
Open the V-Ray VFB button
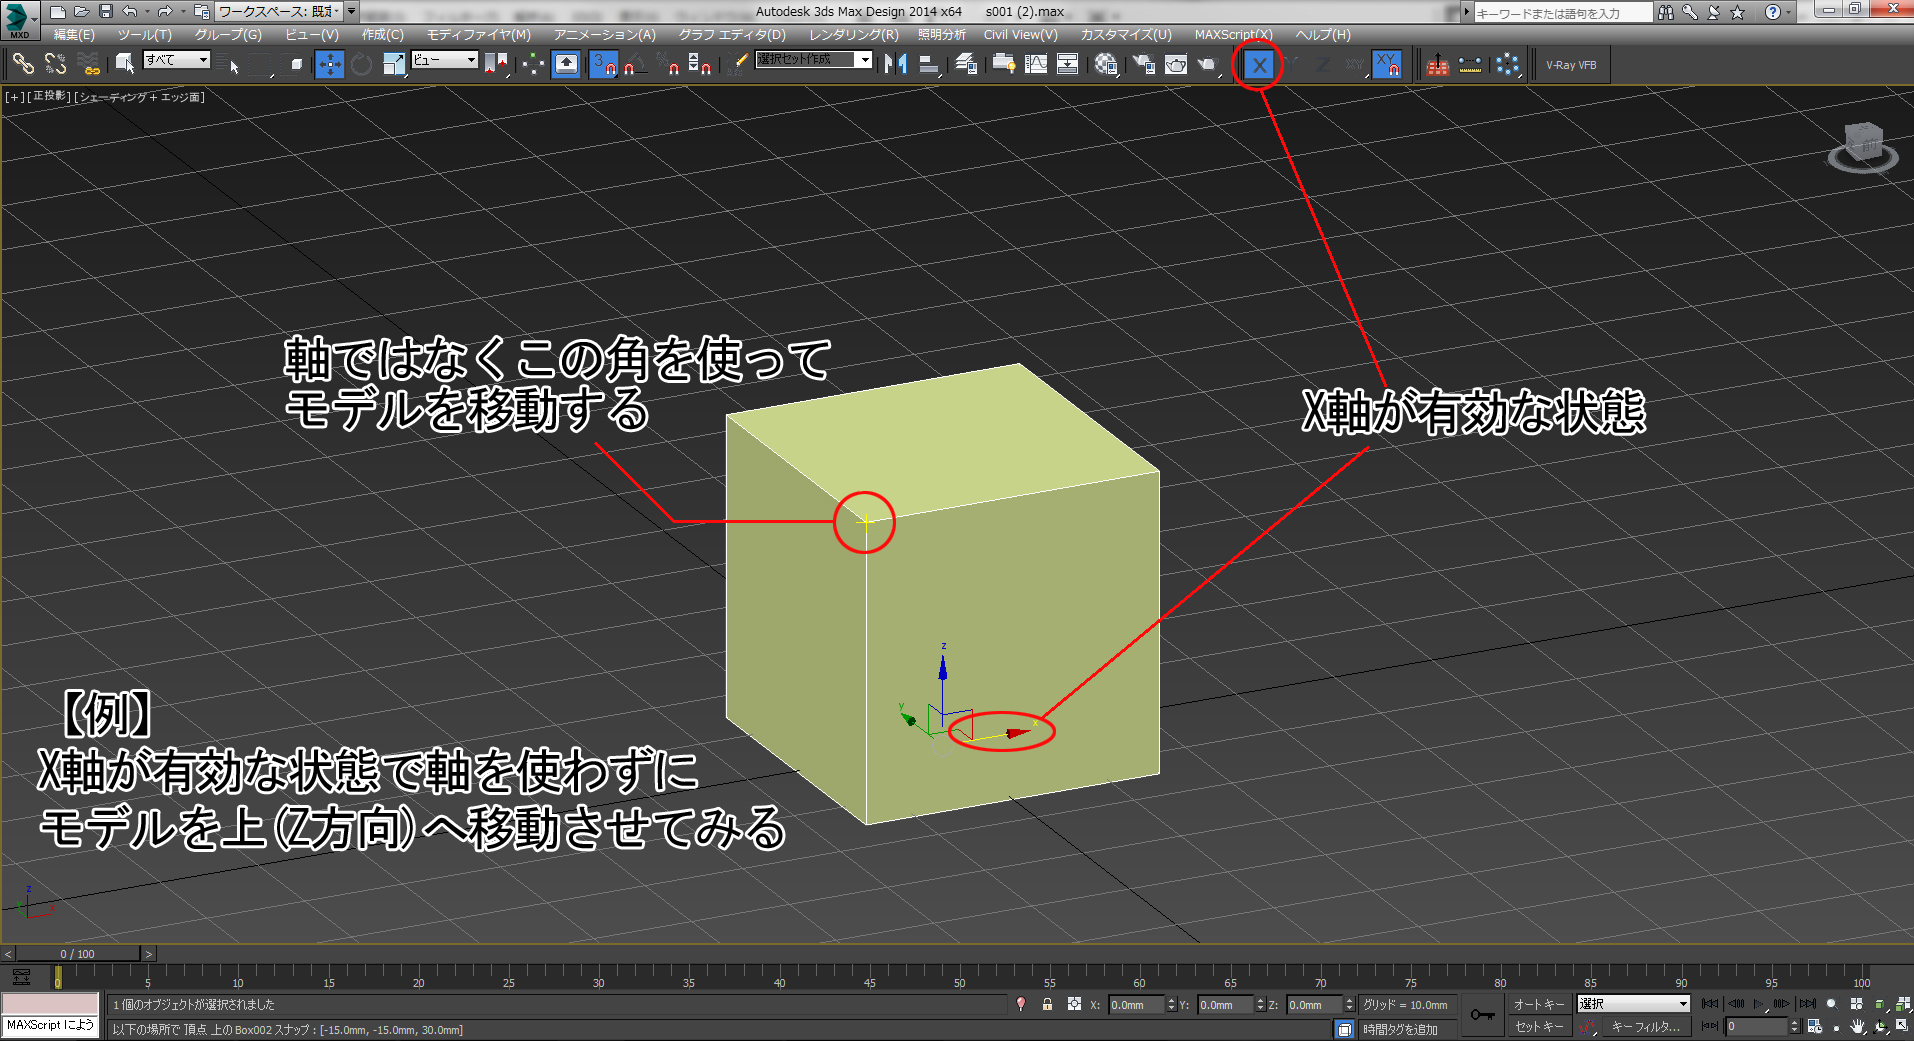coord(1571,65)
